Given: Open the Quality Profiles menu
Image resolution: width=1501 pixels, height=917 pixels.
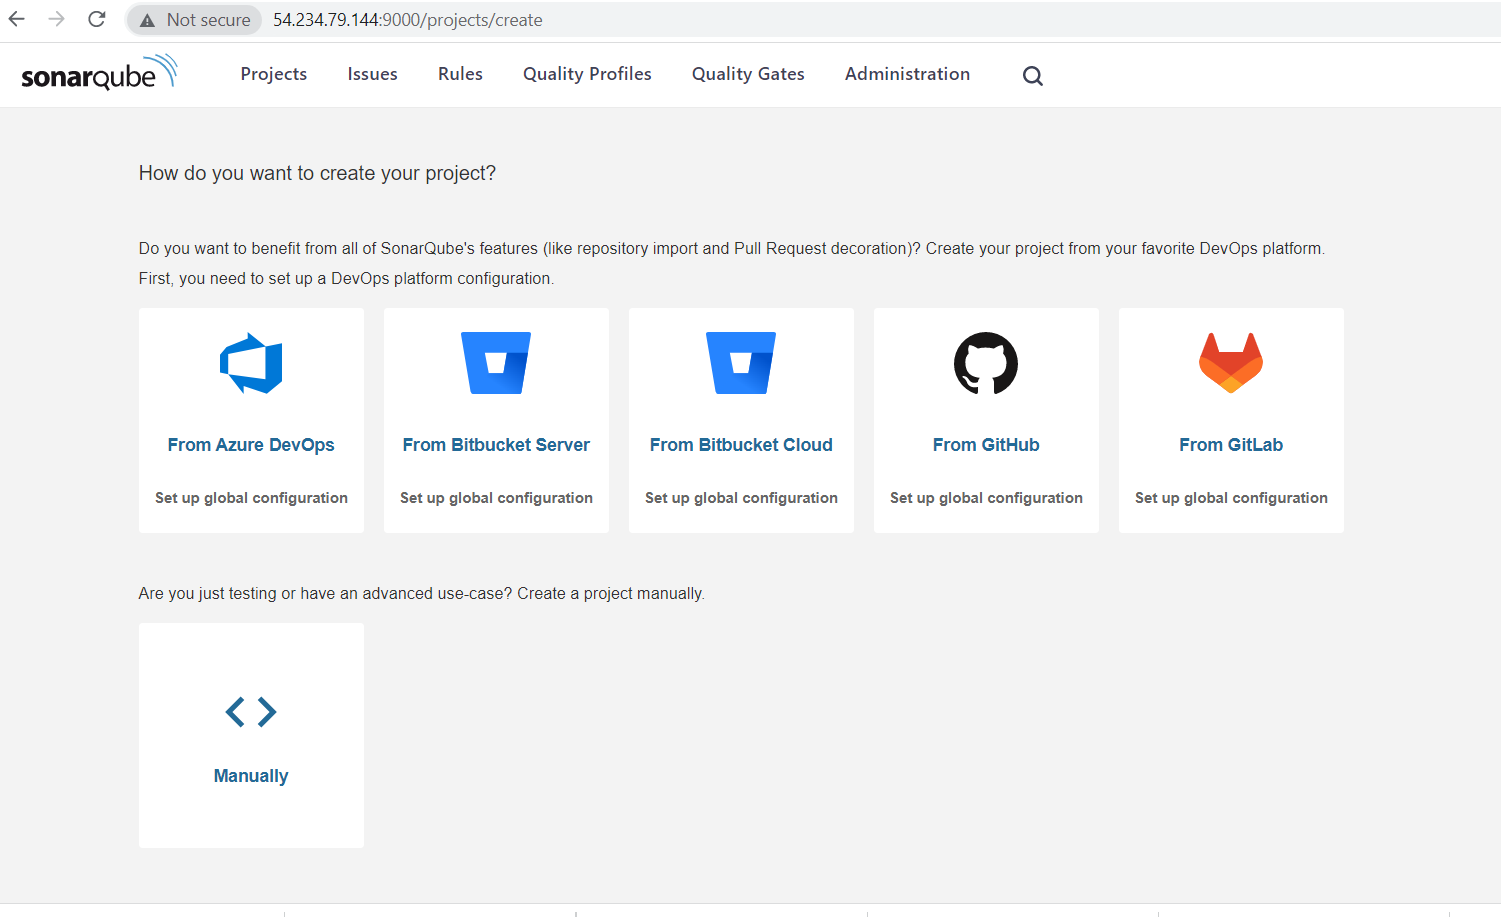Looking at the screenshot, I should coord(587,74).
